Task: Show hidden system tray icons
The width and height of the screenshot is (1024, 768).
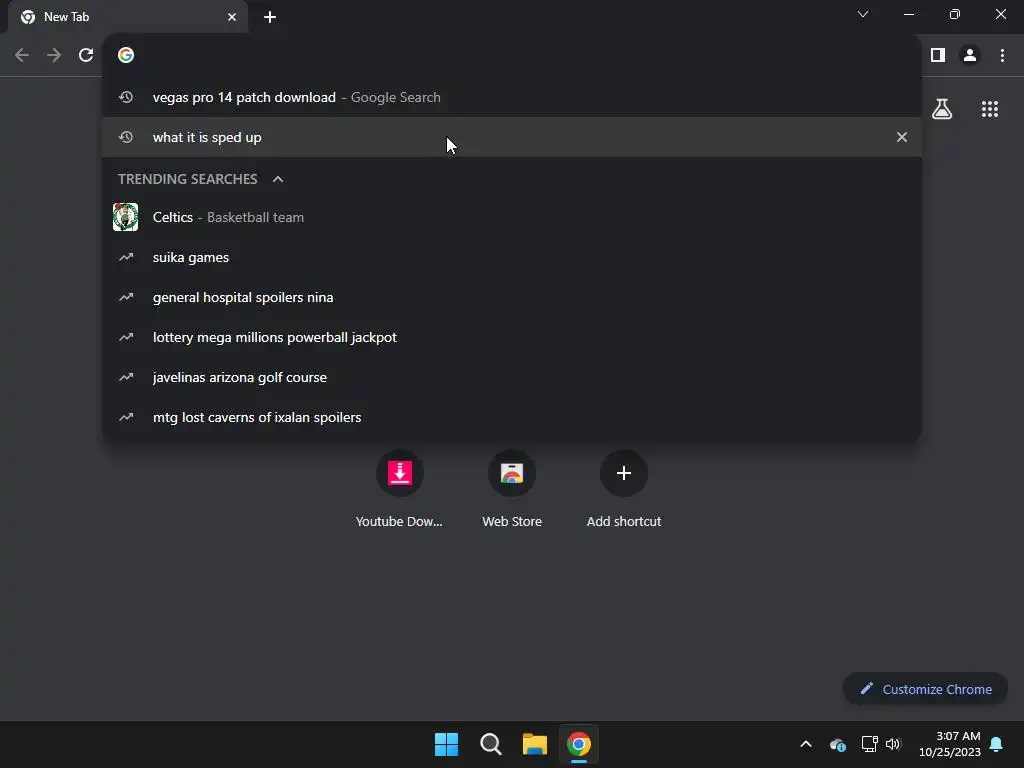Action: [806, 744]
